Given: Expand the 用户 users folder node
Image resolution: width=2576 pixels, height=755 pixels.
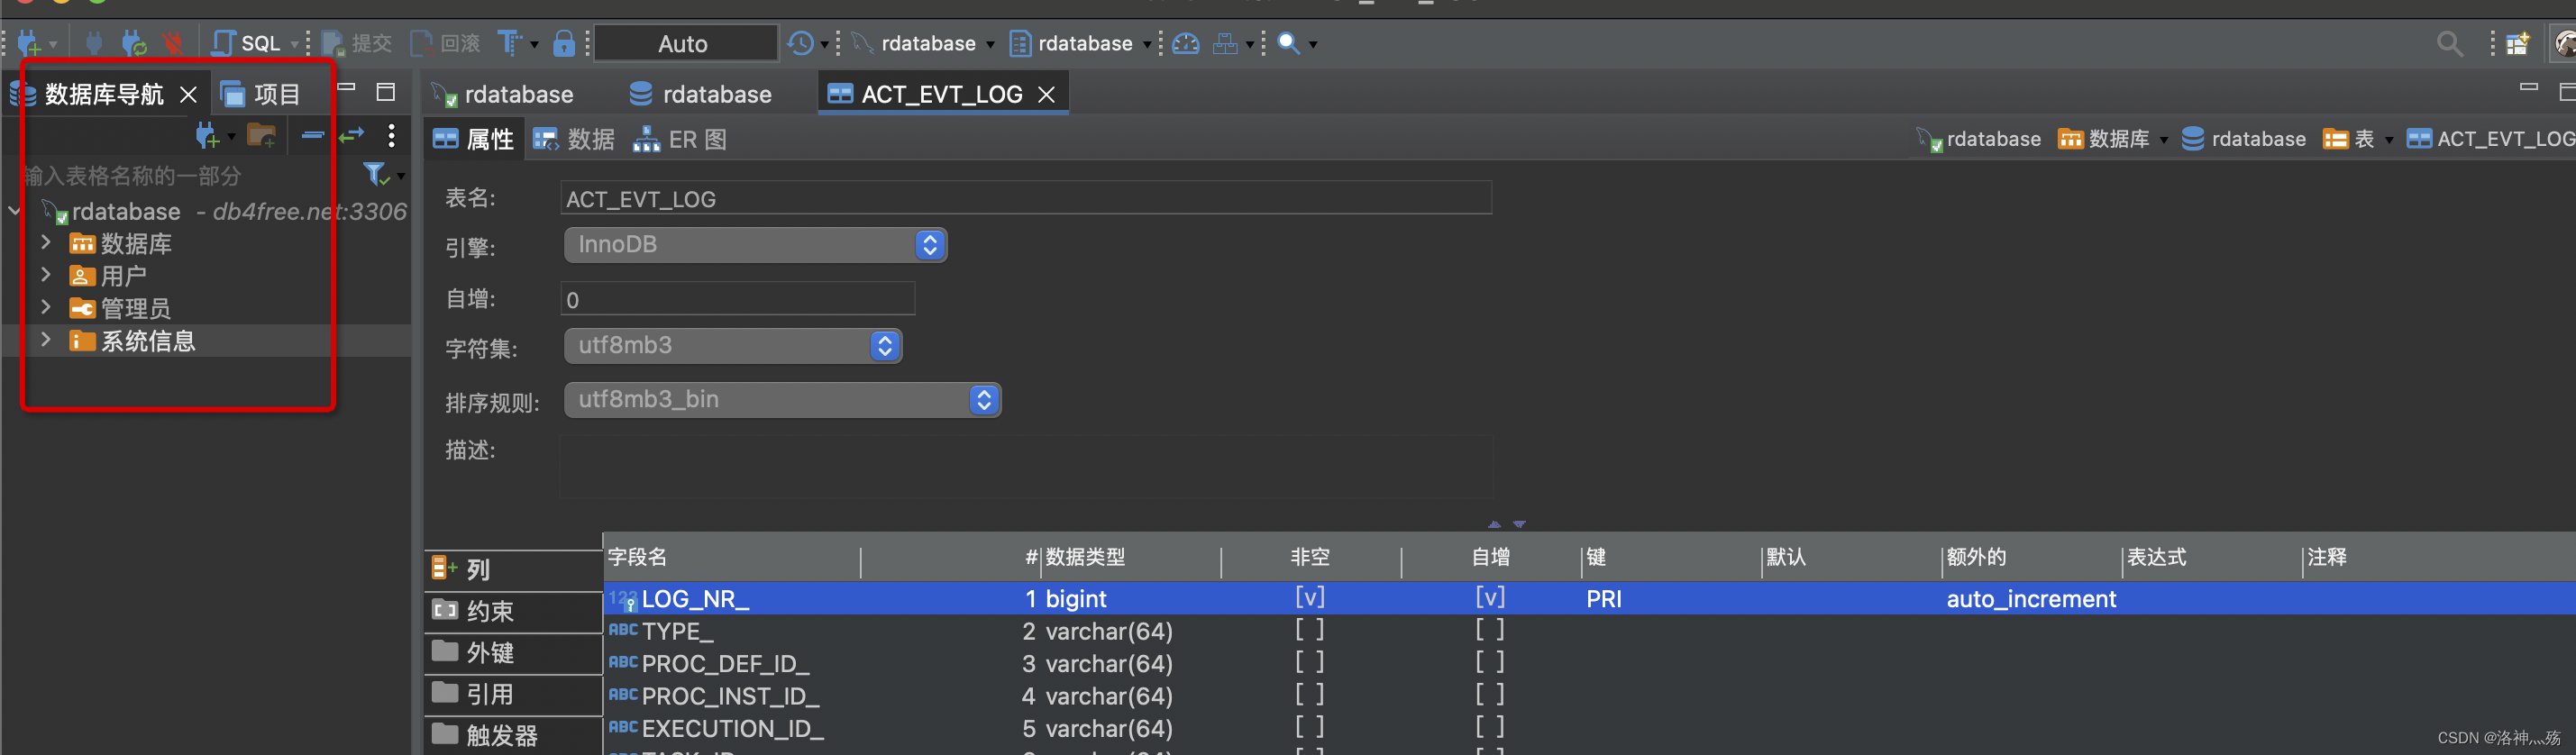Looking at the screenshot, I should [x=46, y=275].
